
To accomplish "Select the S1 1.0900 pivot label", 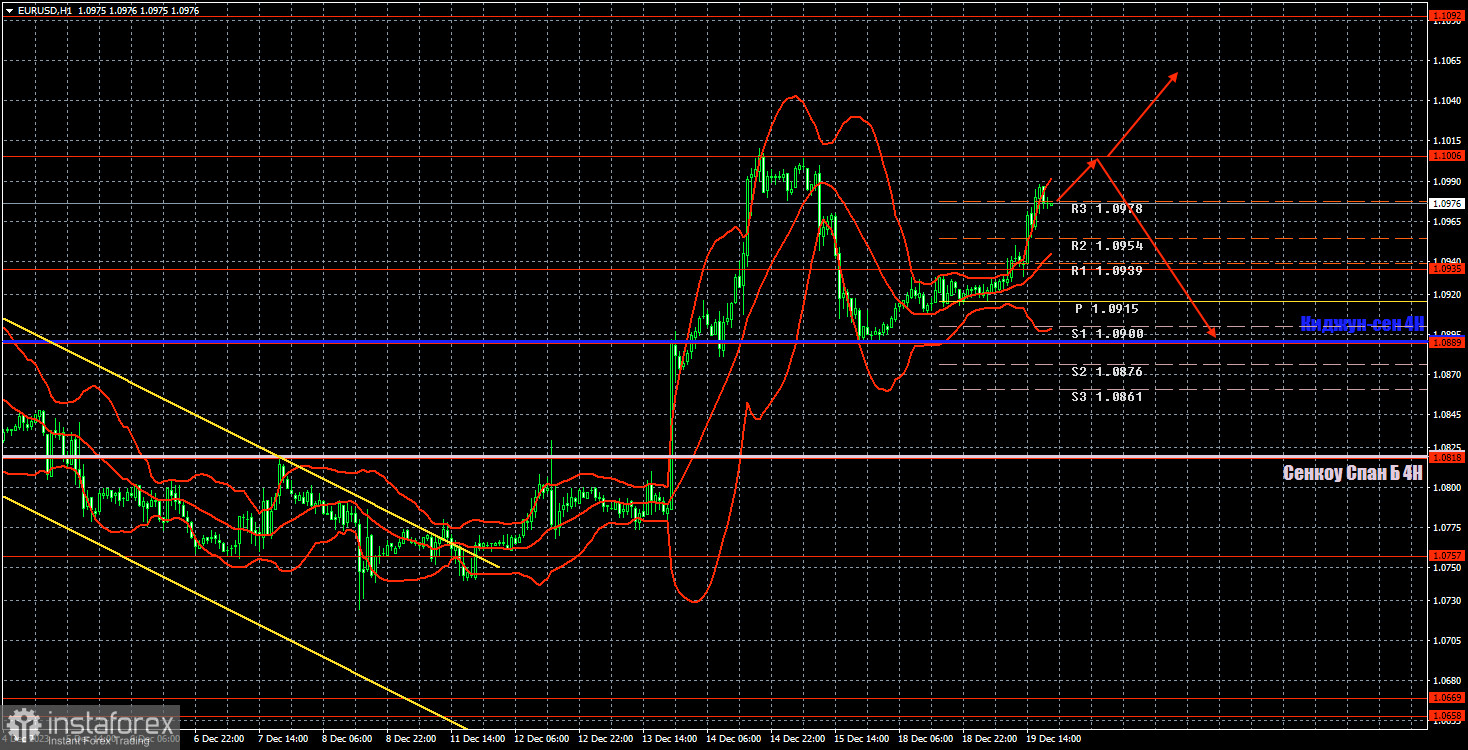I will [1106, 334].
